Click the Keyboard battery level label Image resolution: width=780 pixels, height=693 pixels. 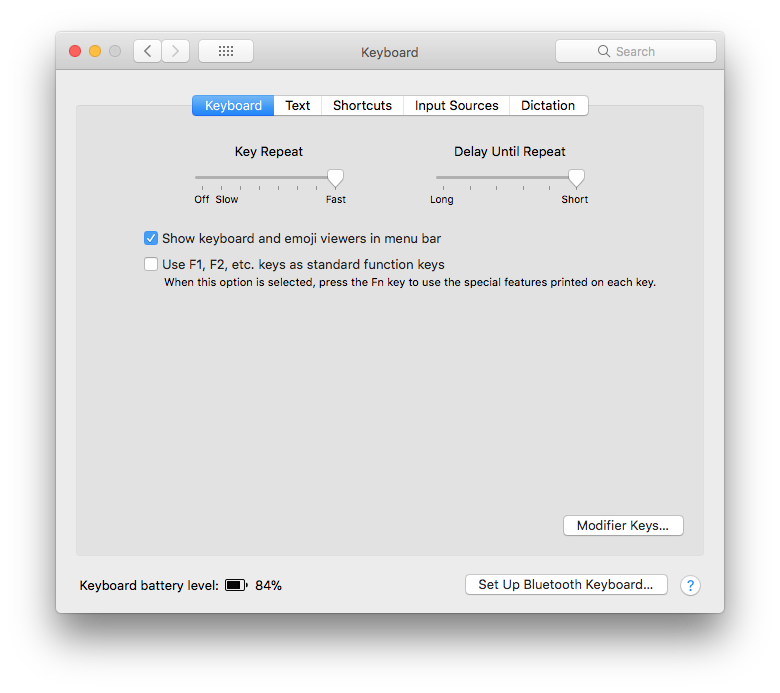coord(149,586)
